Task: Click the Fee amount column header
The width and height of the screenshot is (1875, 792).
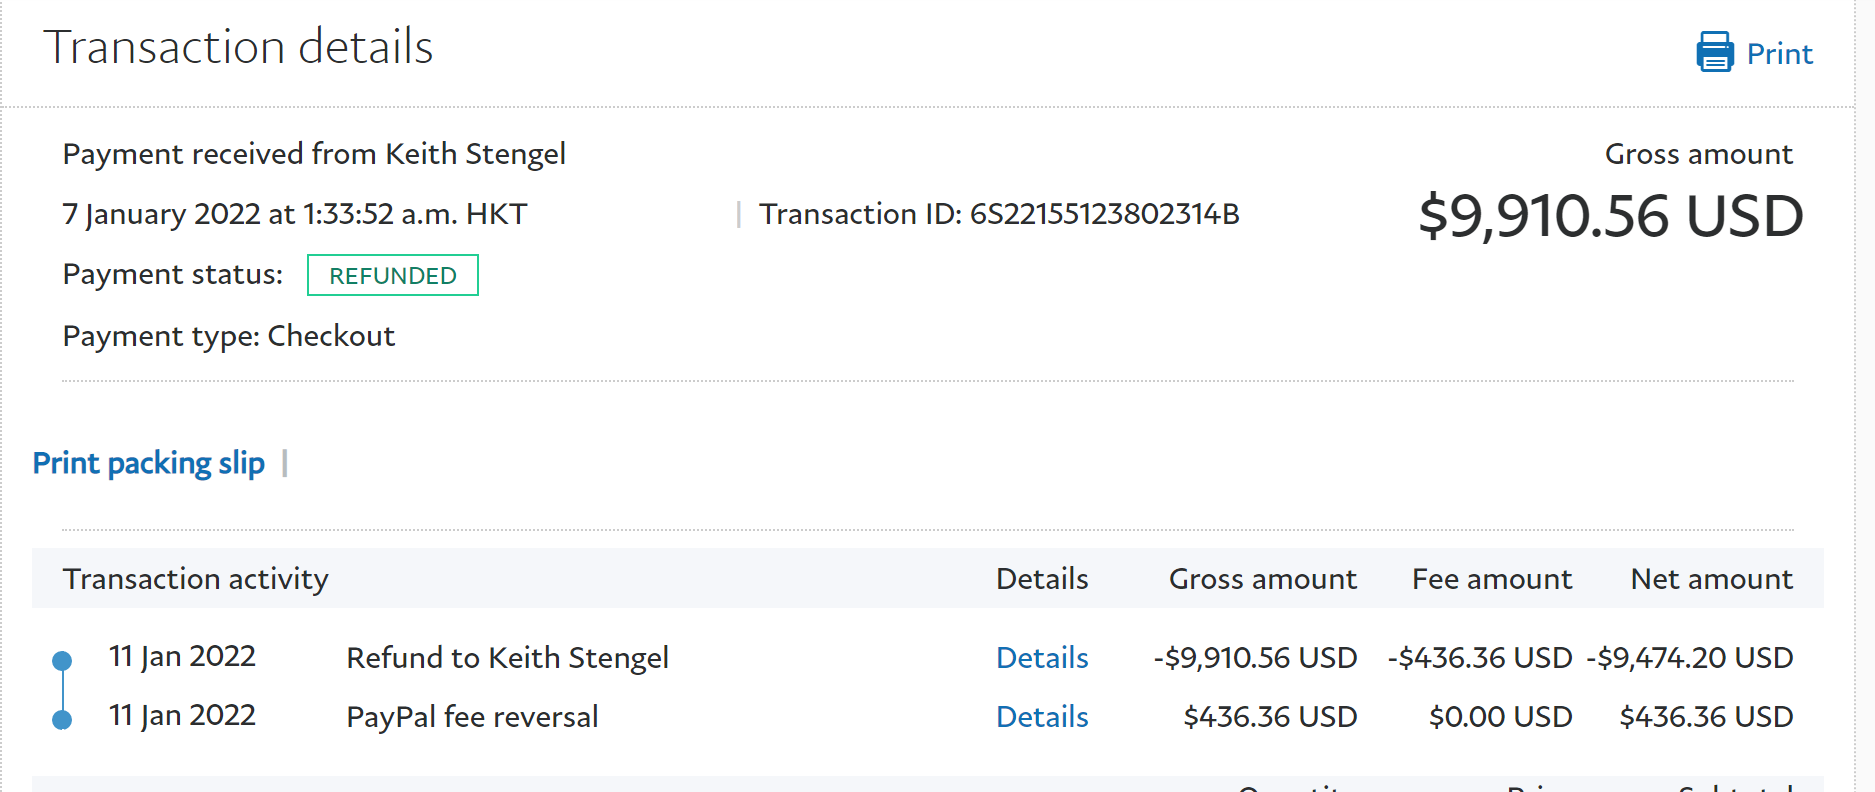Action: tap(1491, 579)
